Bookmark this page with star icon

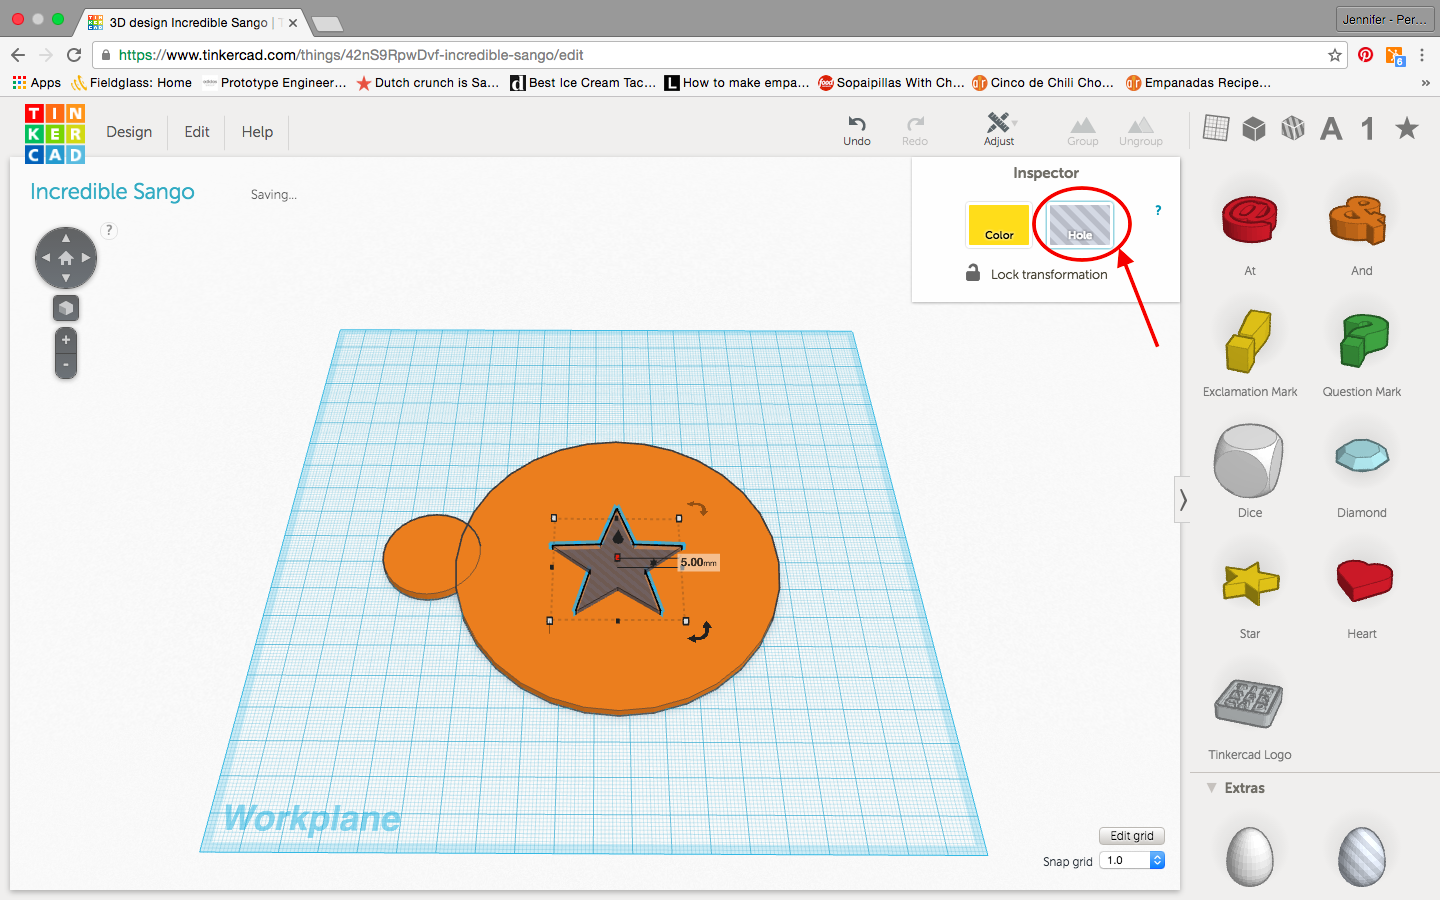[x=1334, y=55]
